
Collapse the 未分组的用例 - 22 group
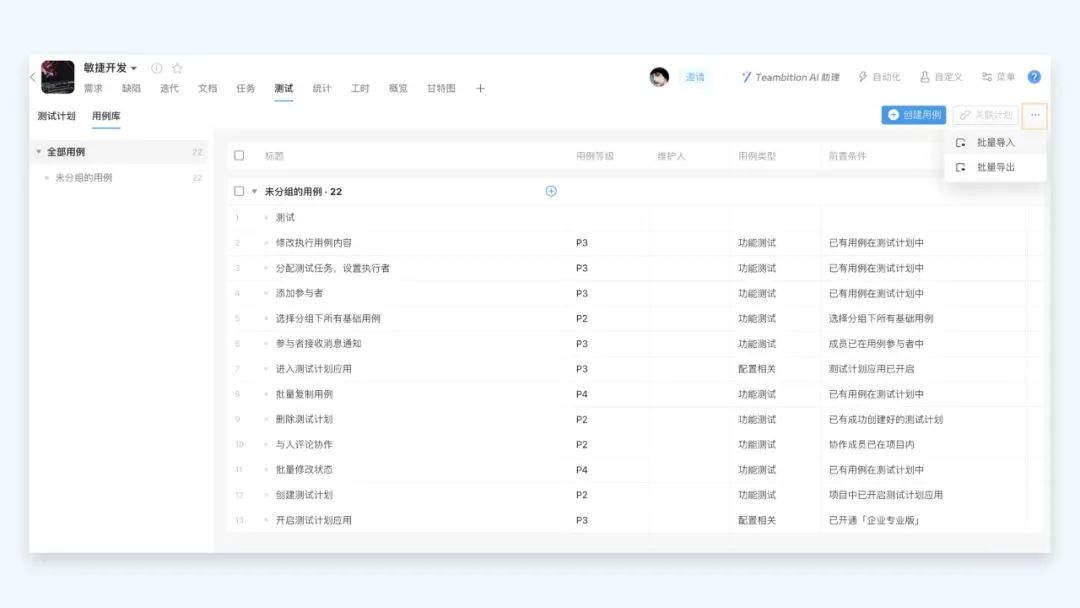[254, 191]
